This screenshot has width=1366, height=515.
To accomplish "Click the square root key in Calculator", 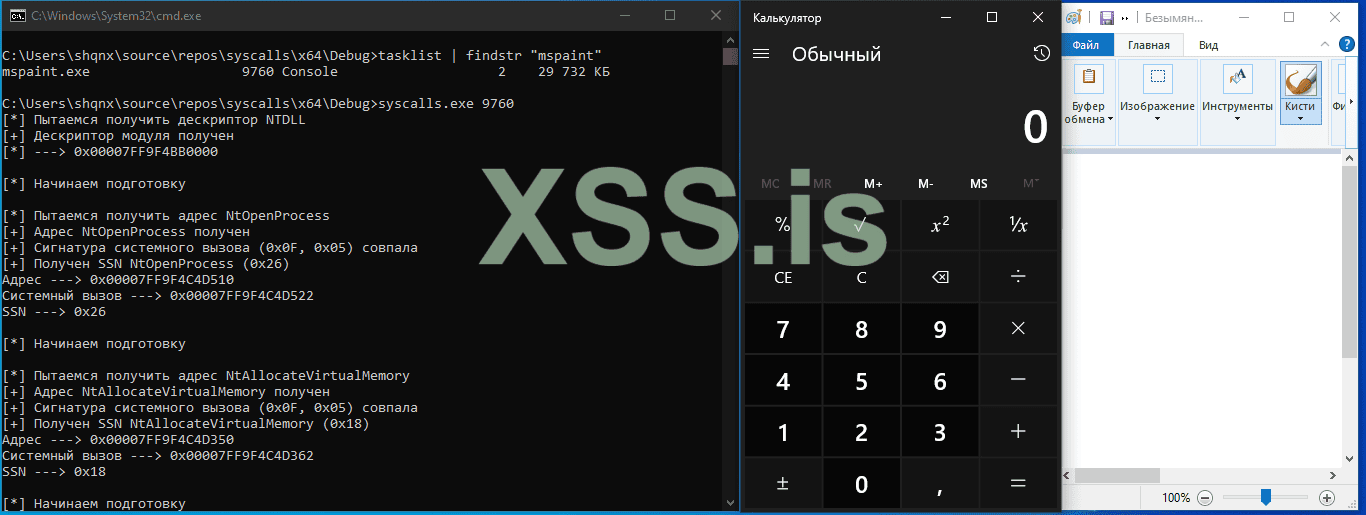I will point(861,225).
